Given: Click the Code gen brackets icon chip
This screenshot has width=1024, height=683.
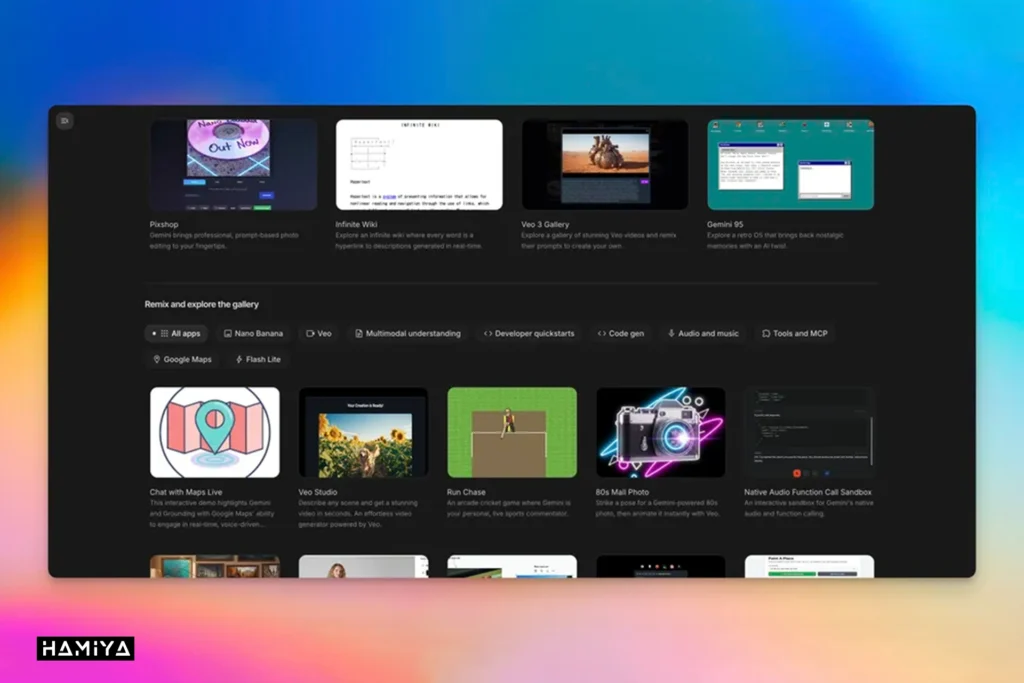Looking at the screenshot, I should pyautogui.click(x=601, y=333).
